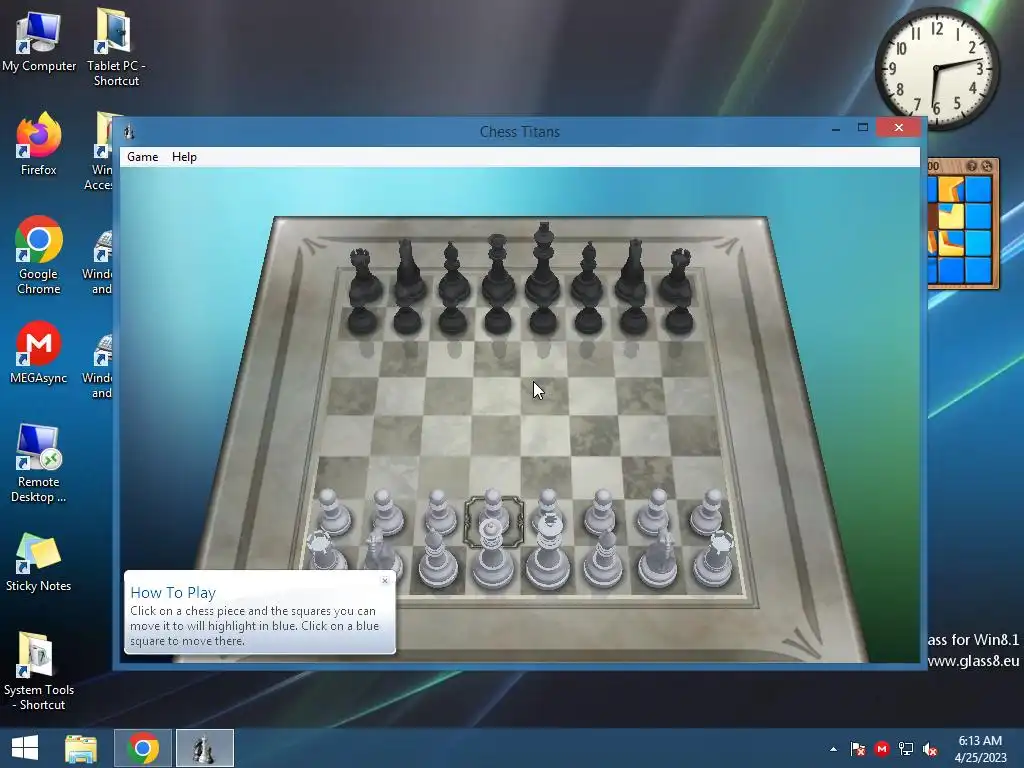Select the white bishop next to the queen
This screenshot has width=1024, height=768.
point(437,559)
